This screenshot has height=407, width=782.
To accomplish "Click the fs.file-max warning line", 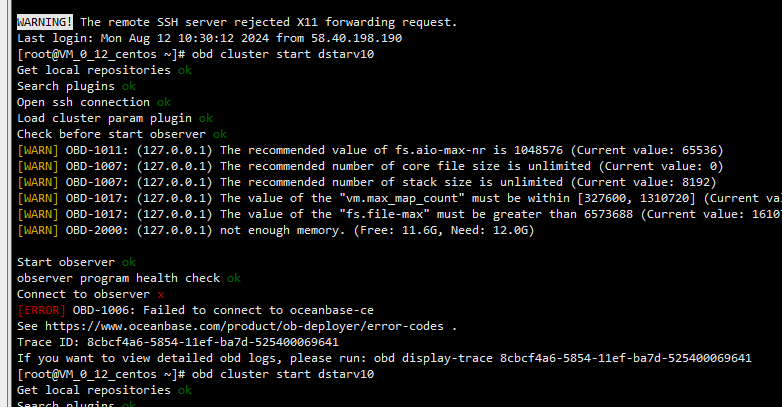I will click(x=399, y=214).
